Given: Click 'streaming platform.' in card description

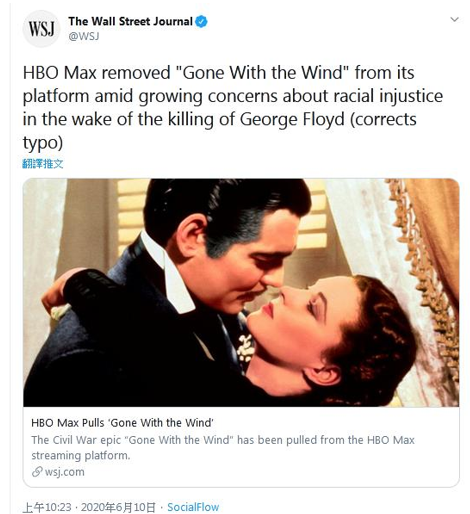Looking at the screenshot, I should pyautogui.click(x=81, y=455).
